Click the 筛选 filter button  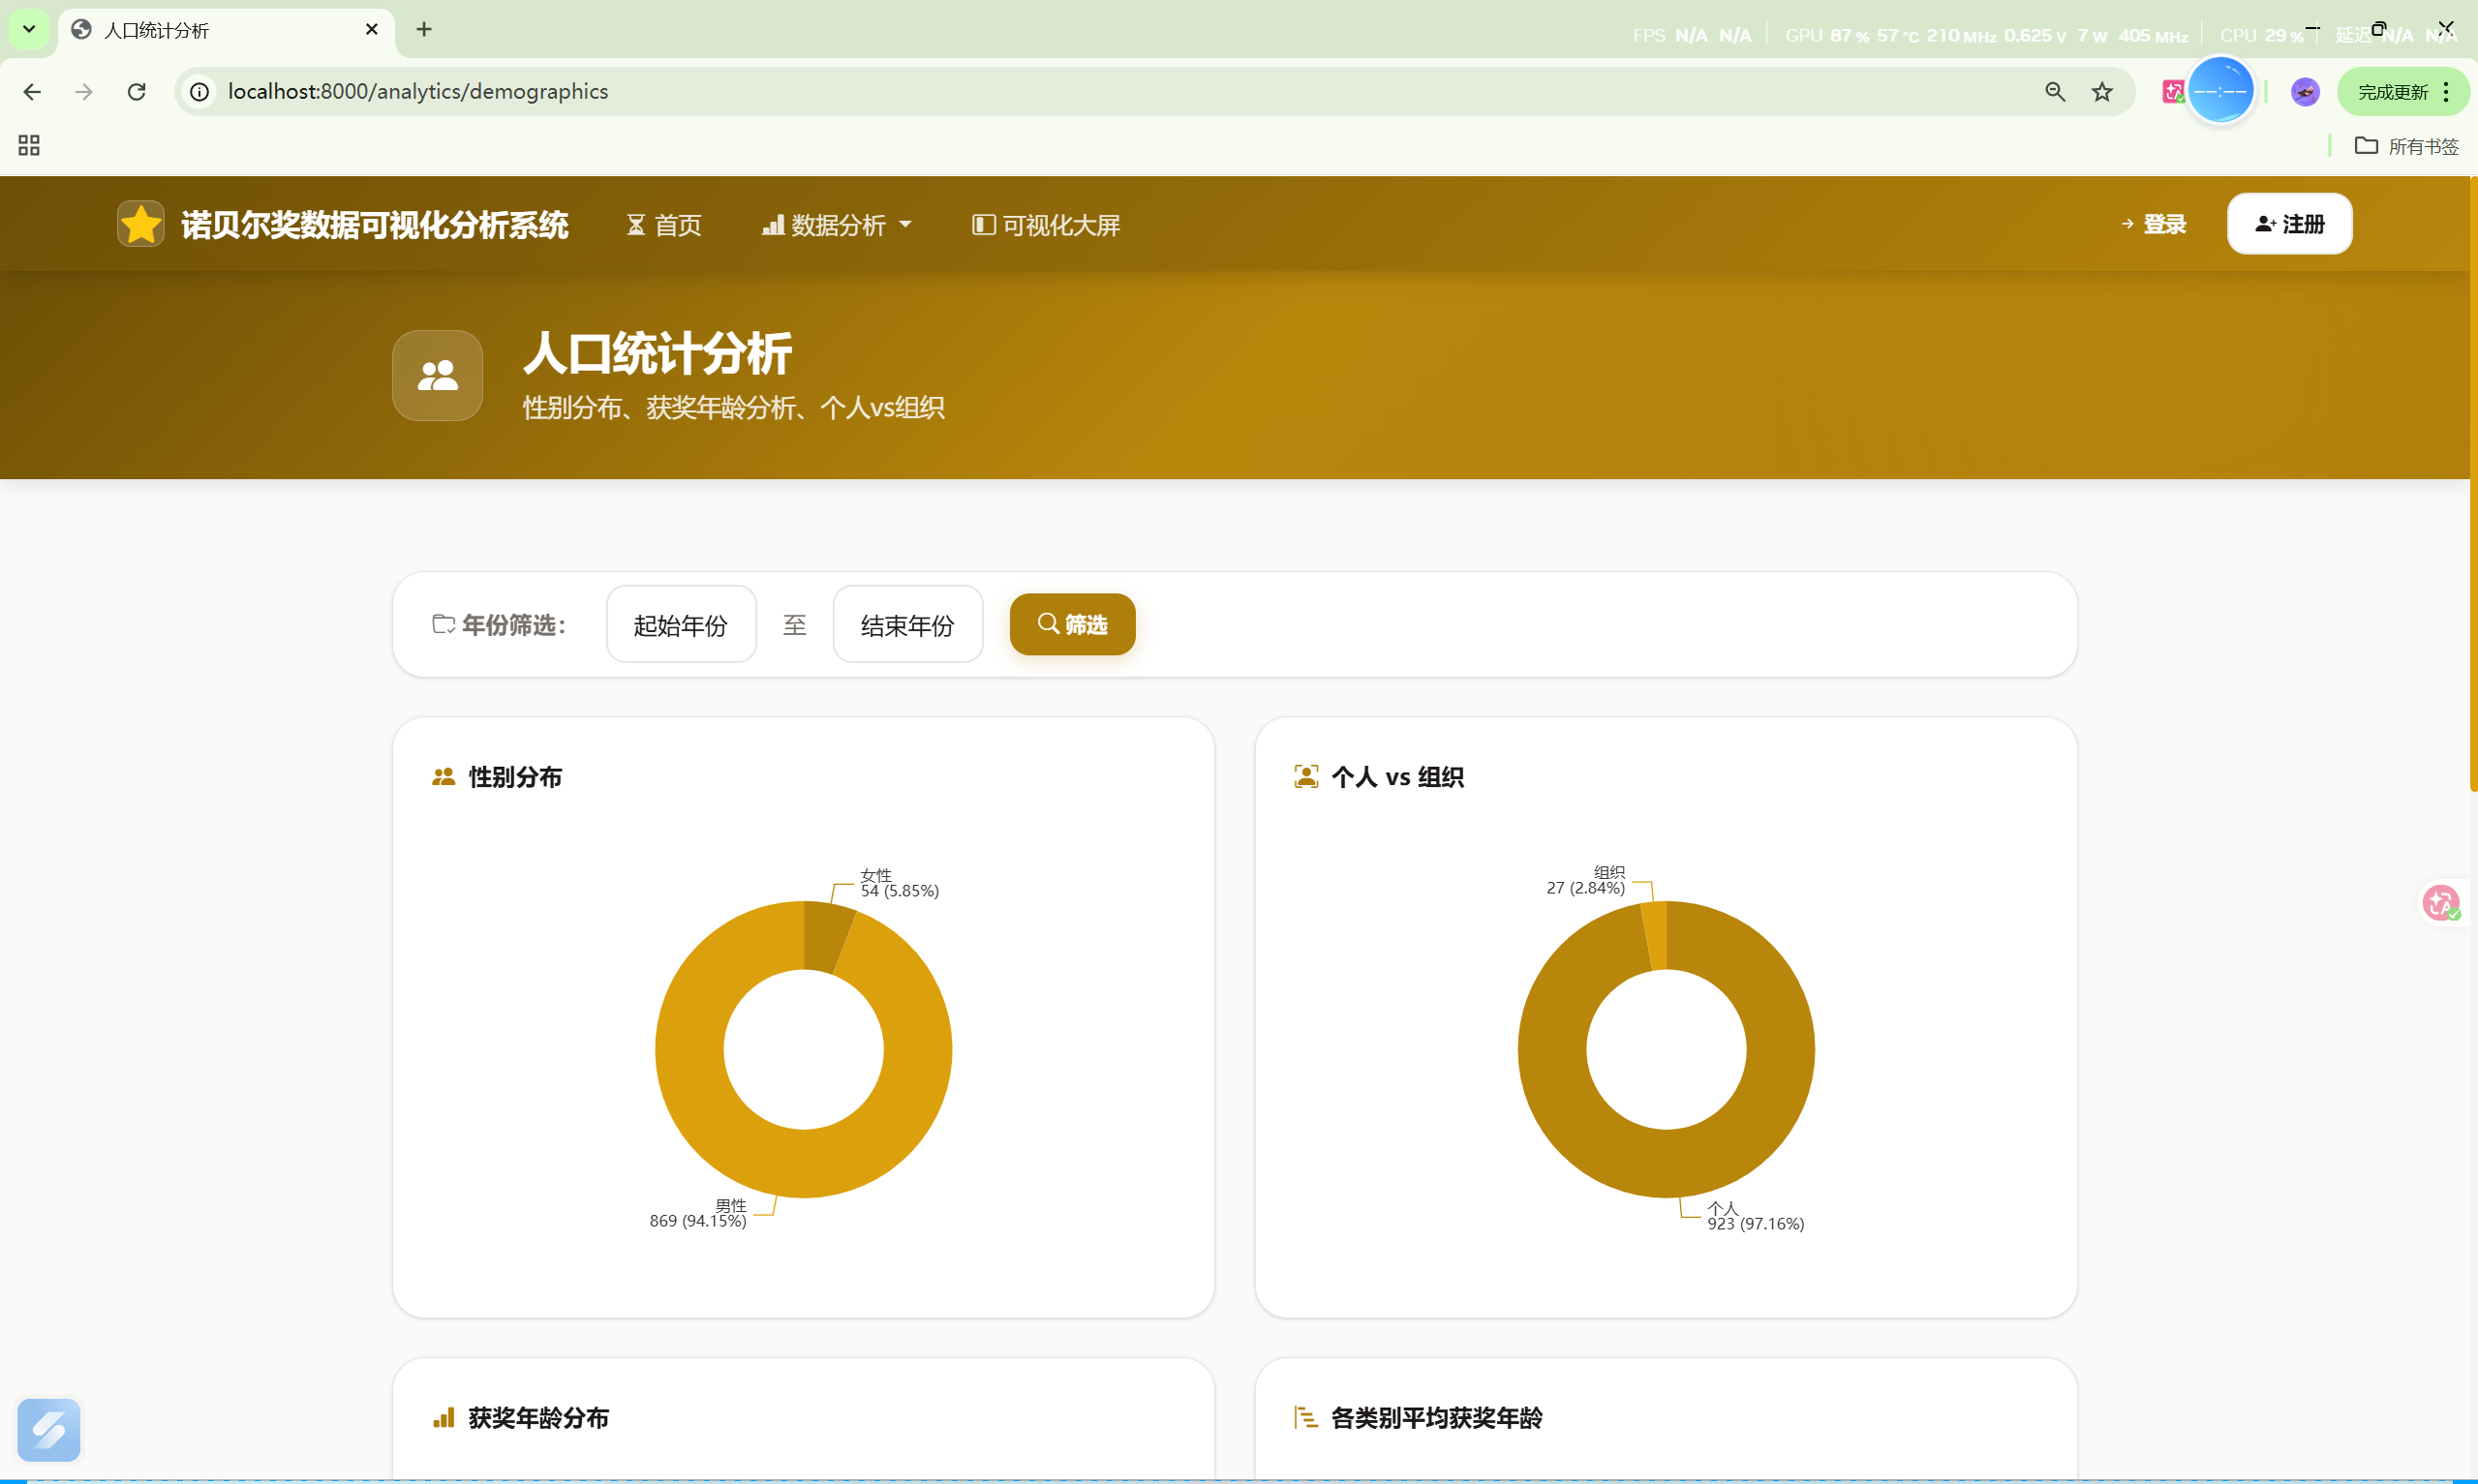click(1072, 625)
